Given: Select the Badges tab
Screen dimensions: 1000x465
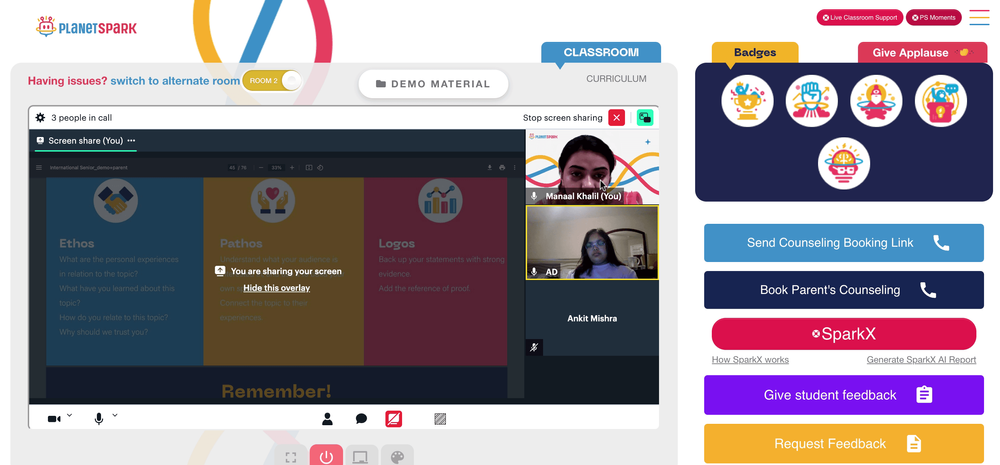Looking at the screenshot, I should (755, 52).
